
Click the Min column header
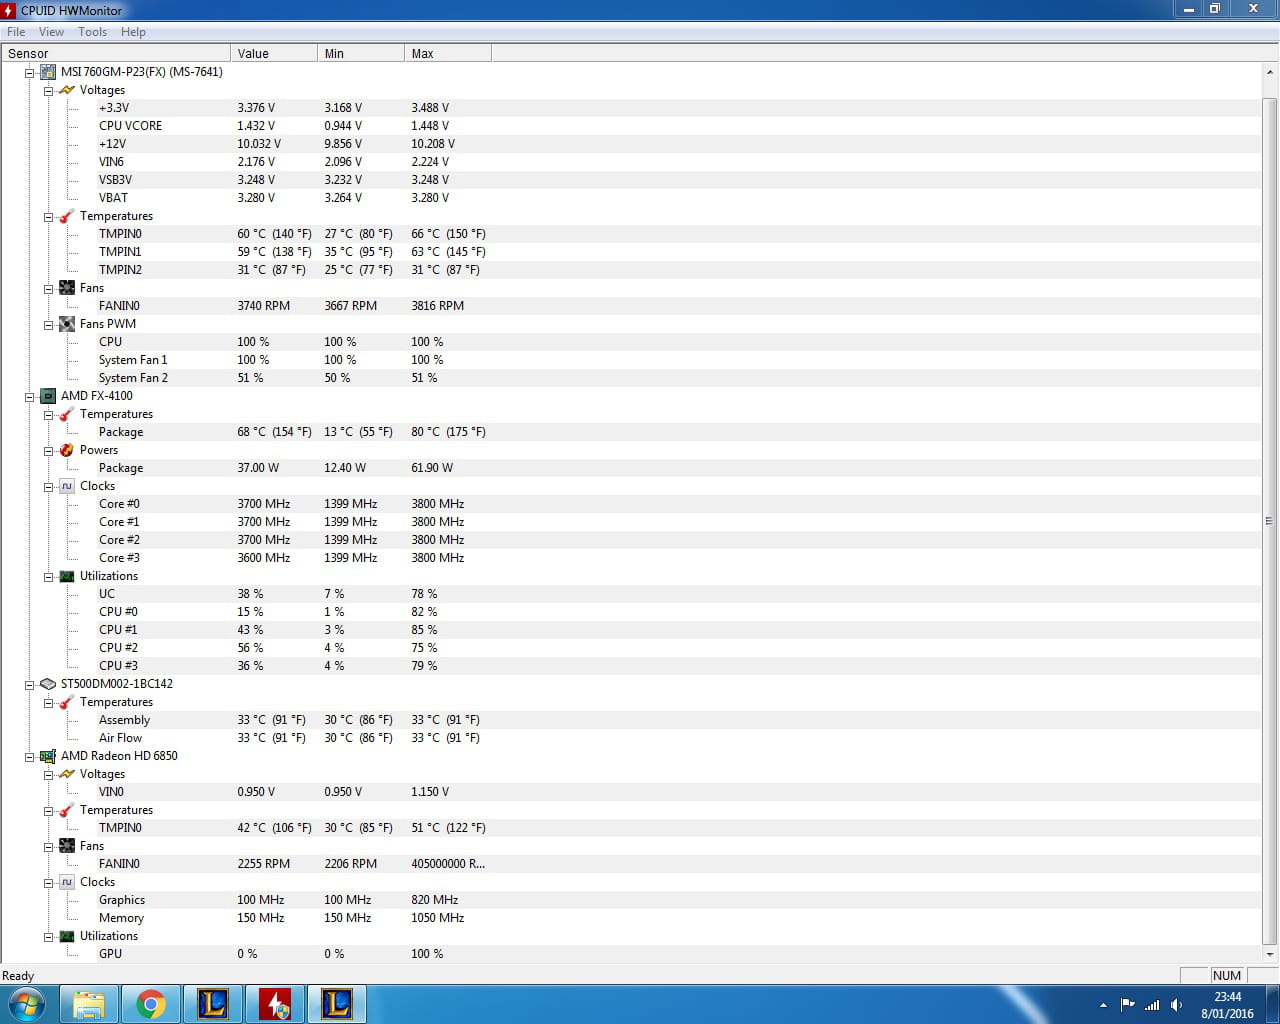pos(361,53)
